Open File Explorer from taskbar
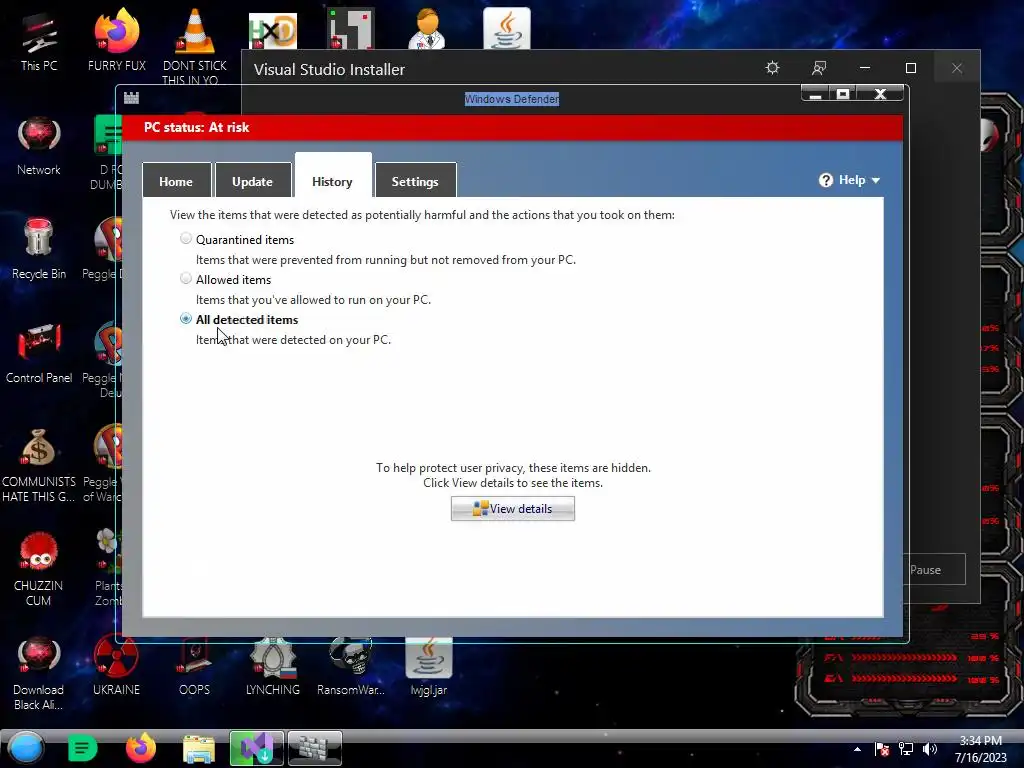The width and height of the screenshot is (1024, 768). 199,748
